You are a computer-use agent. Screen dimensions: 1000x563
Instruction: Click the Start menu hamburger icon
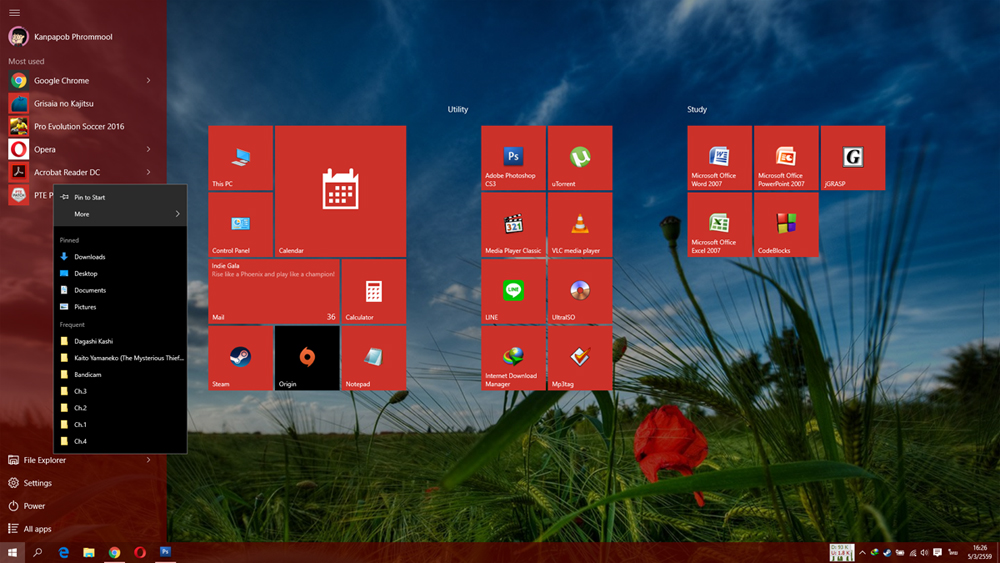coord(15,12)
